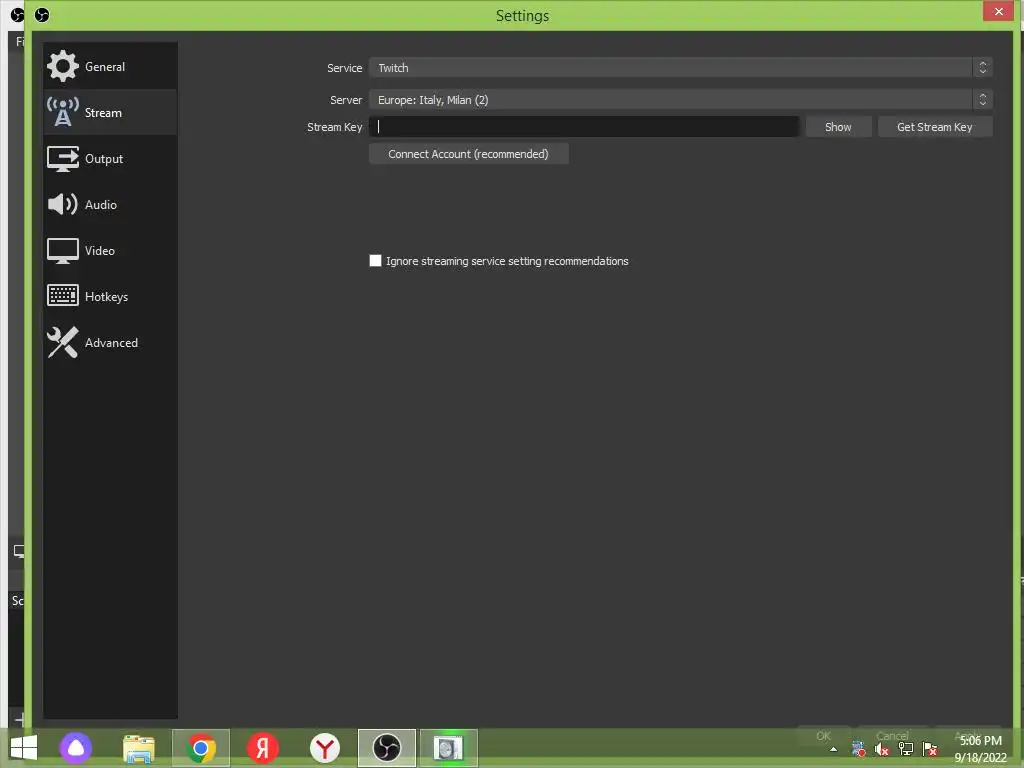Open the Windows Start menu
This screenshot has width=1024, height=768.
coord(24,747)
